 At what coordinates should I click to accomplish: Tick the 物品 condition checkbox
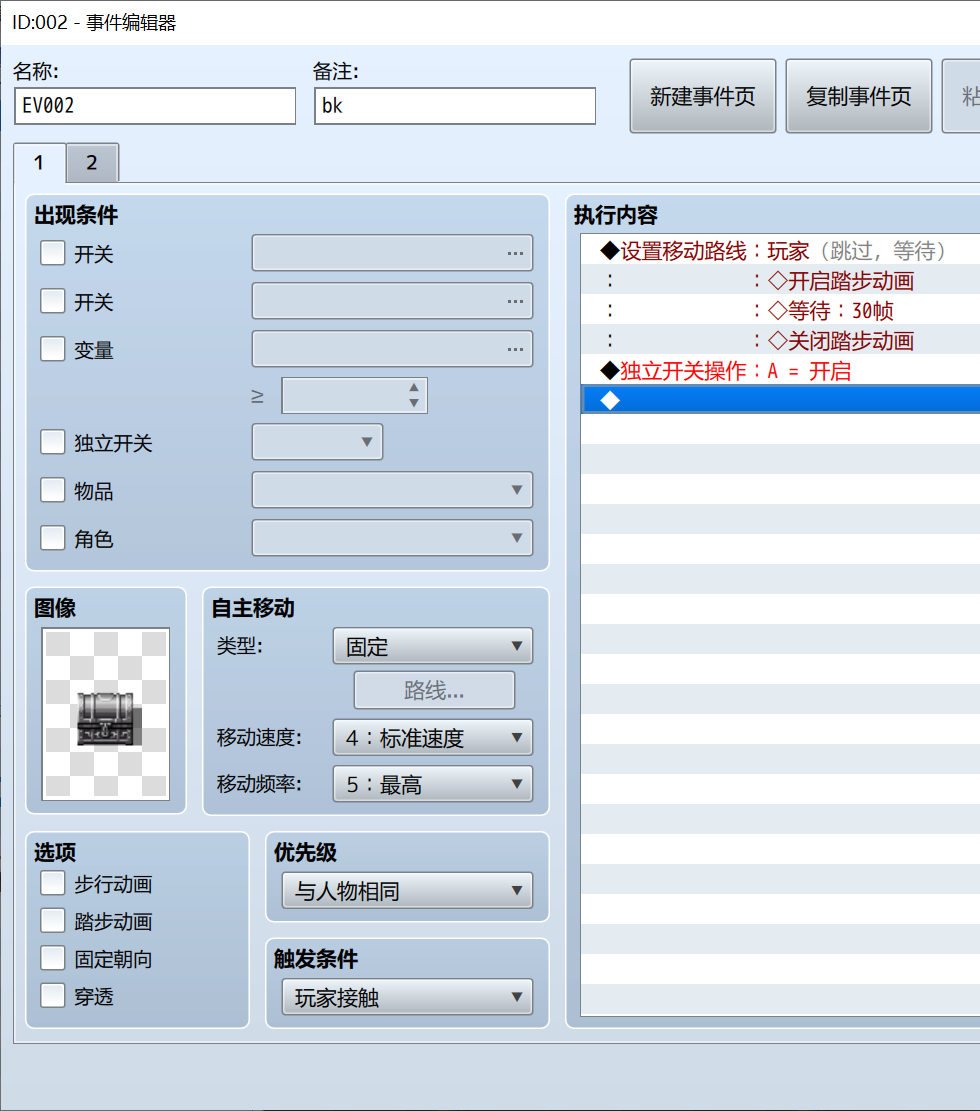coord(52,490)
